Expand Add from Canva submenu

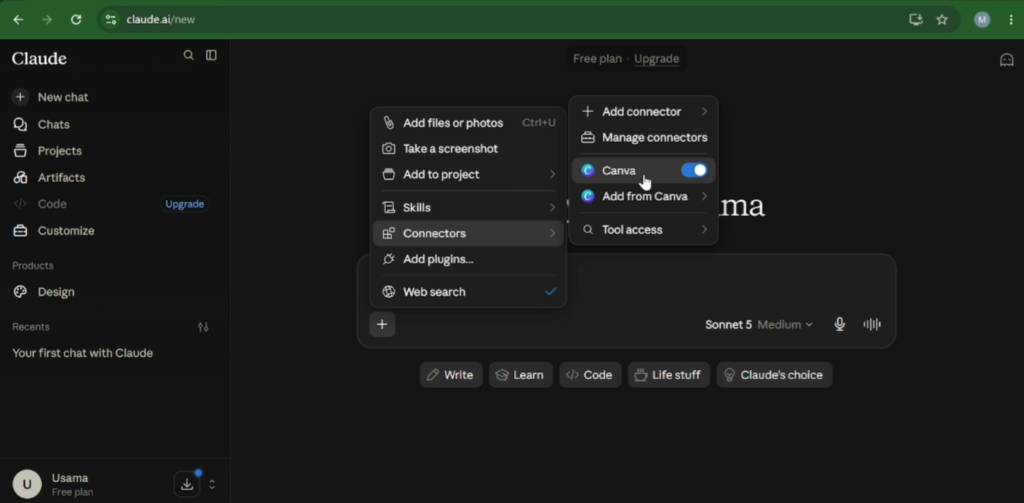pyautogui.click(x=644, y=197)
